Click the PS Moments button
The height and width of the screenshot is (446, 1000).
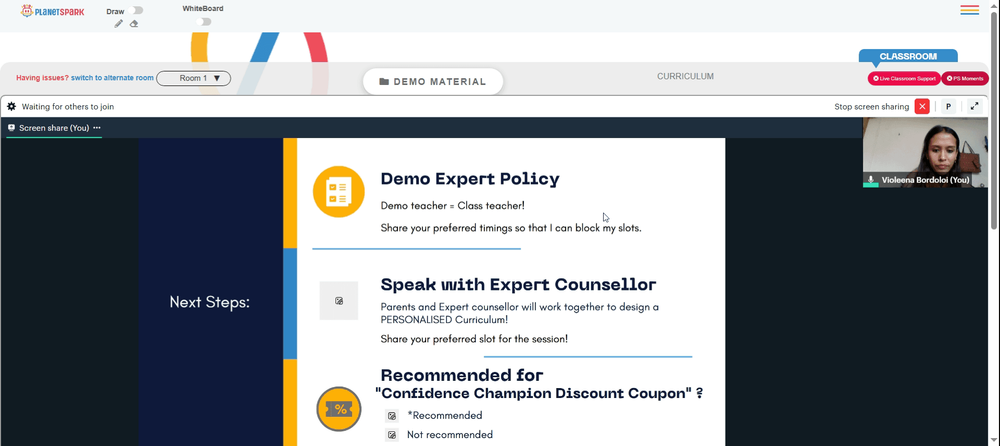point(965,78)
